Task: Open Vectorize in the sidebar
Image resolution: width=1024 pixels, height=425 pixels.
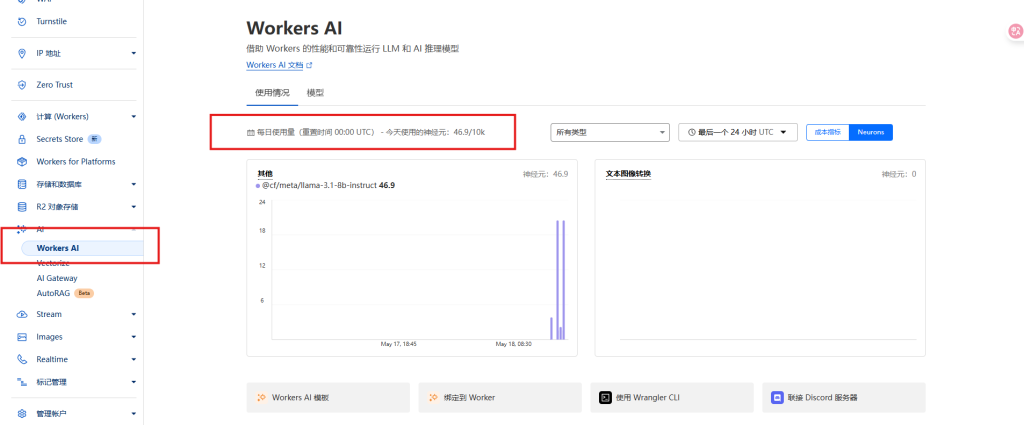Action: tap(54, 263)
